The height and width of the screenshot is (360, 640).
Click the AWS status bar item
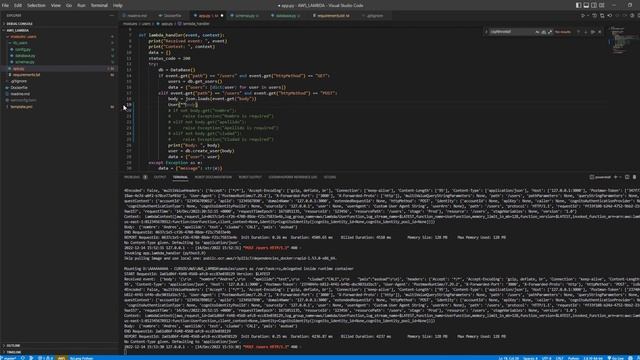61,358
